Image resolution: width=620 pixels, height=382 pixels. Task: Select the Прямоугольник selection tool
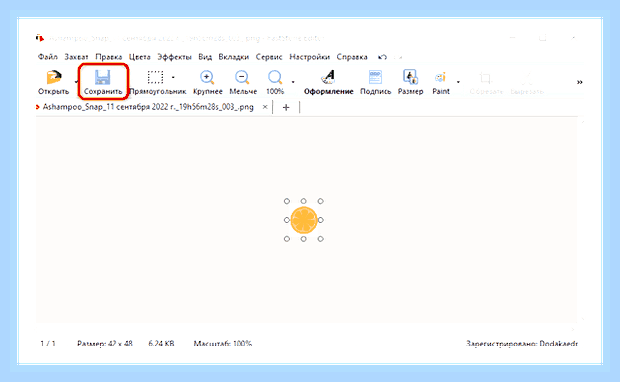pos(155,78)
